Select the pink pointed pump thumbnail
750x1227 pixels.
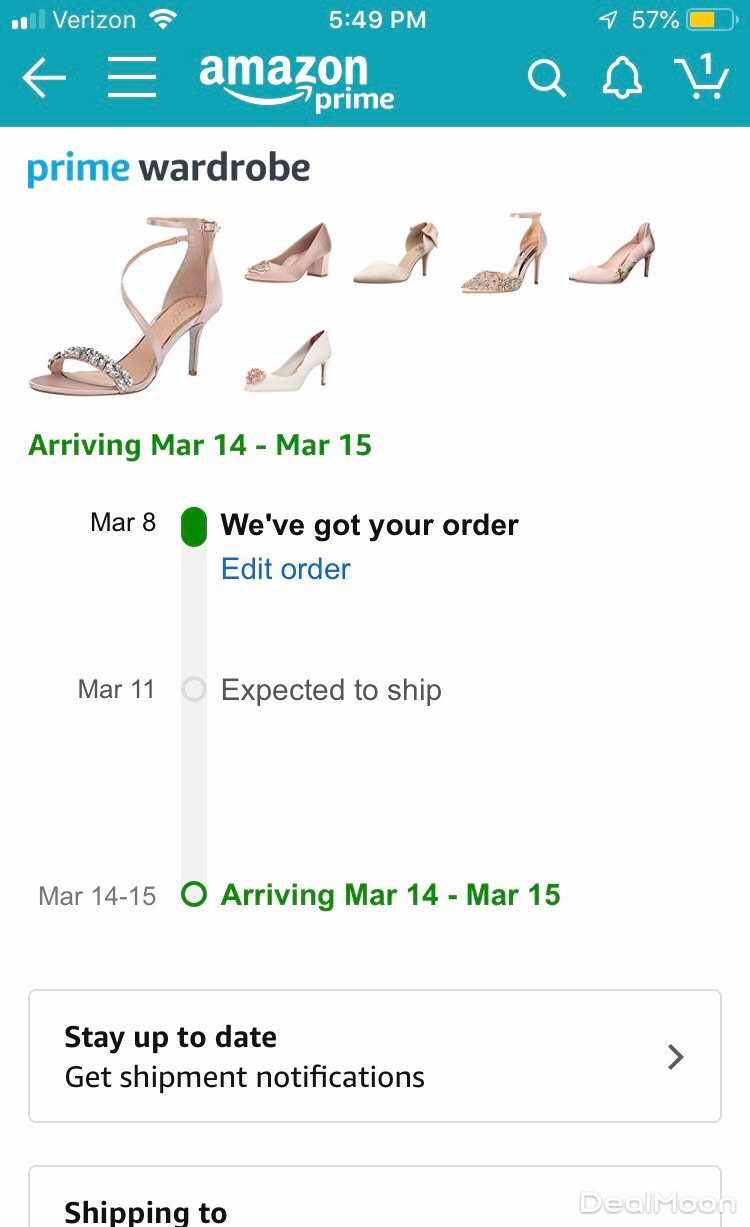611,254
